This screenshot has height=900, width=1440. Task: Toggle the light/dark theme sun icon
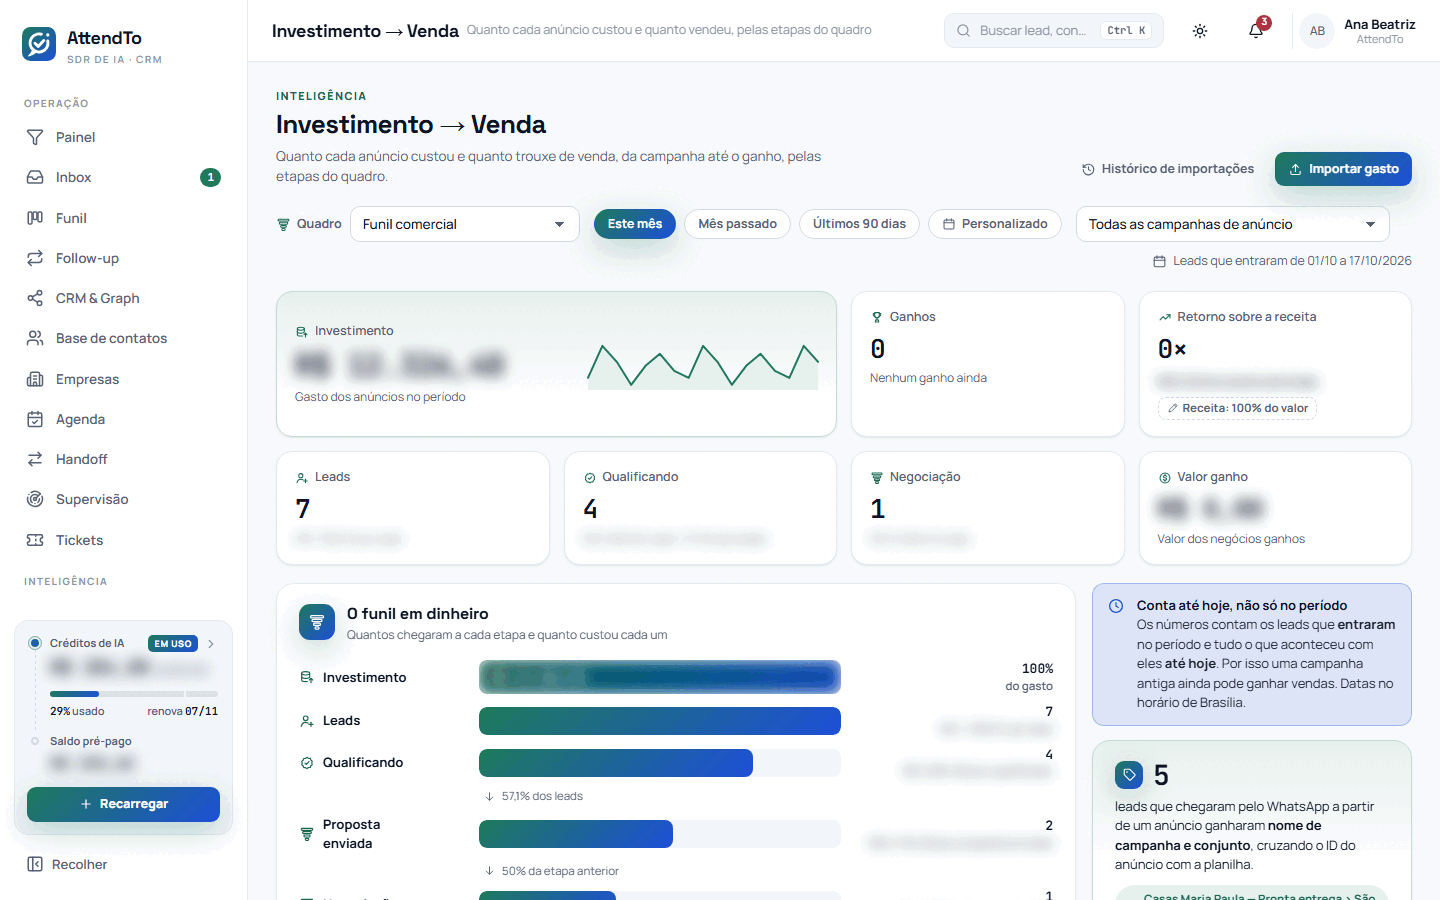click(x=1200, y=31)
